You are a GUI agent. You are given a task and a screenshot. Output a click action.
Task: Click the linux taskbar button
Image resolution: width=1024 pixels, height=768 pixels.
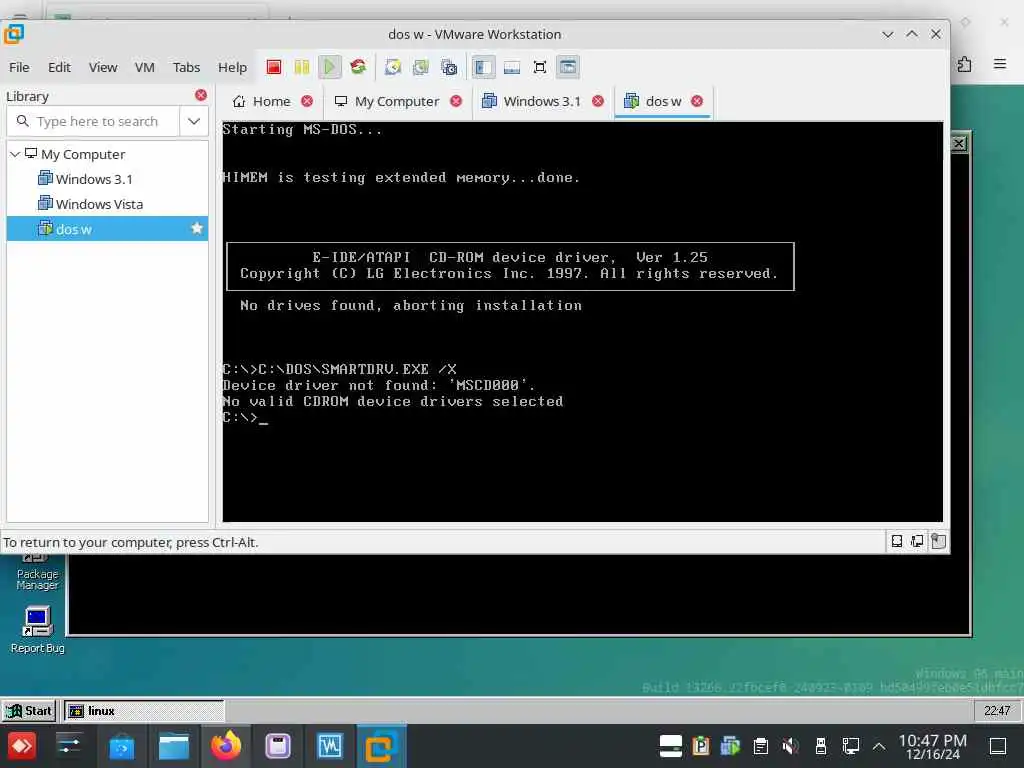[144, 711]
